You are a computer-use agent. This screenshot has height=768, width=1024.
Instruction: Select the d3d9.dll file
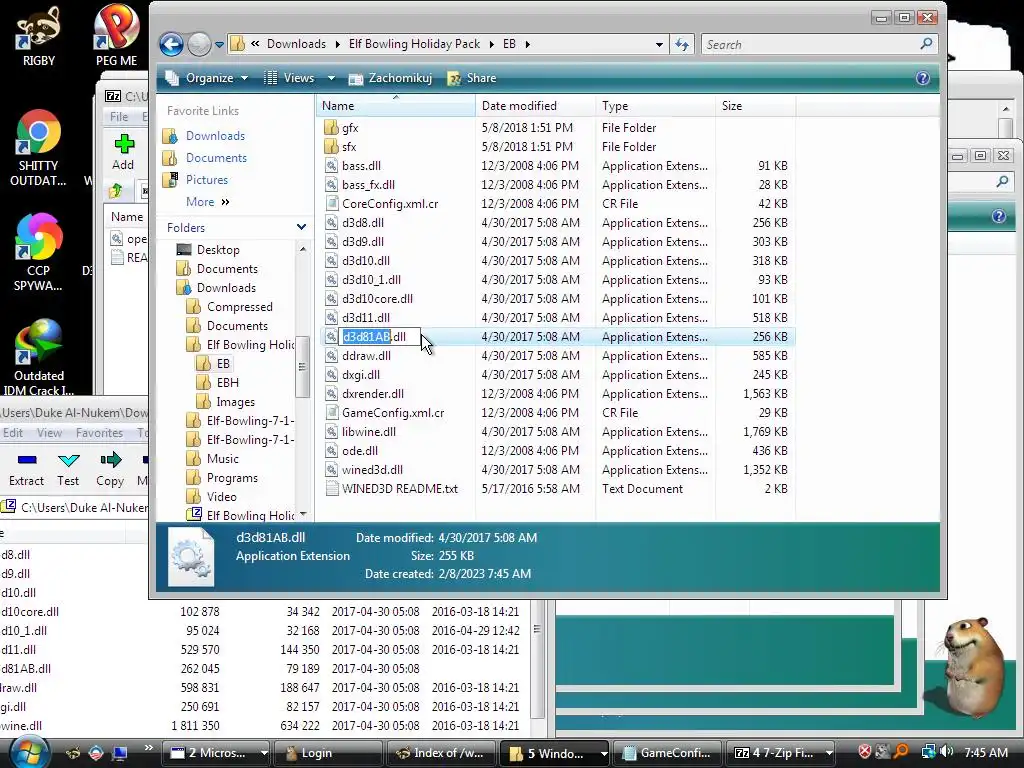coord(363,242)
